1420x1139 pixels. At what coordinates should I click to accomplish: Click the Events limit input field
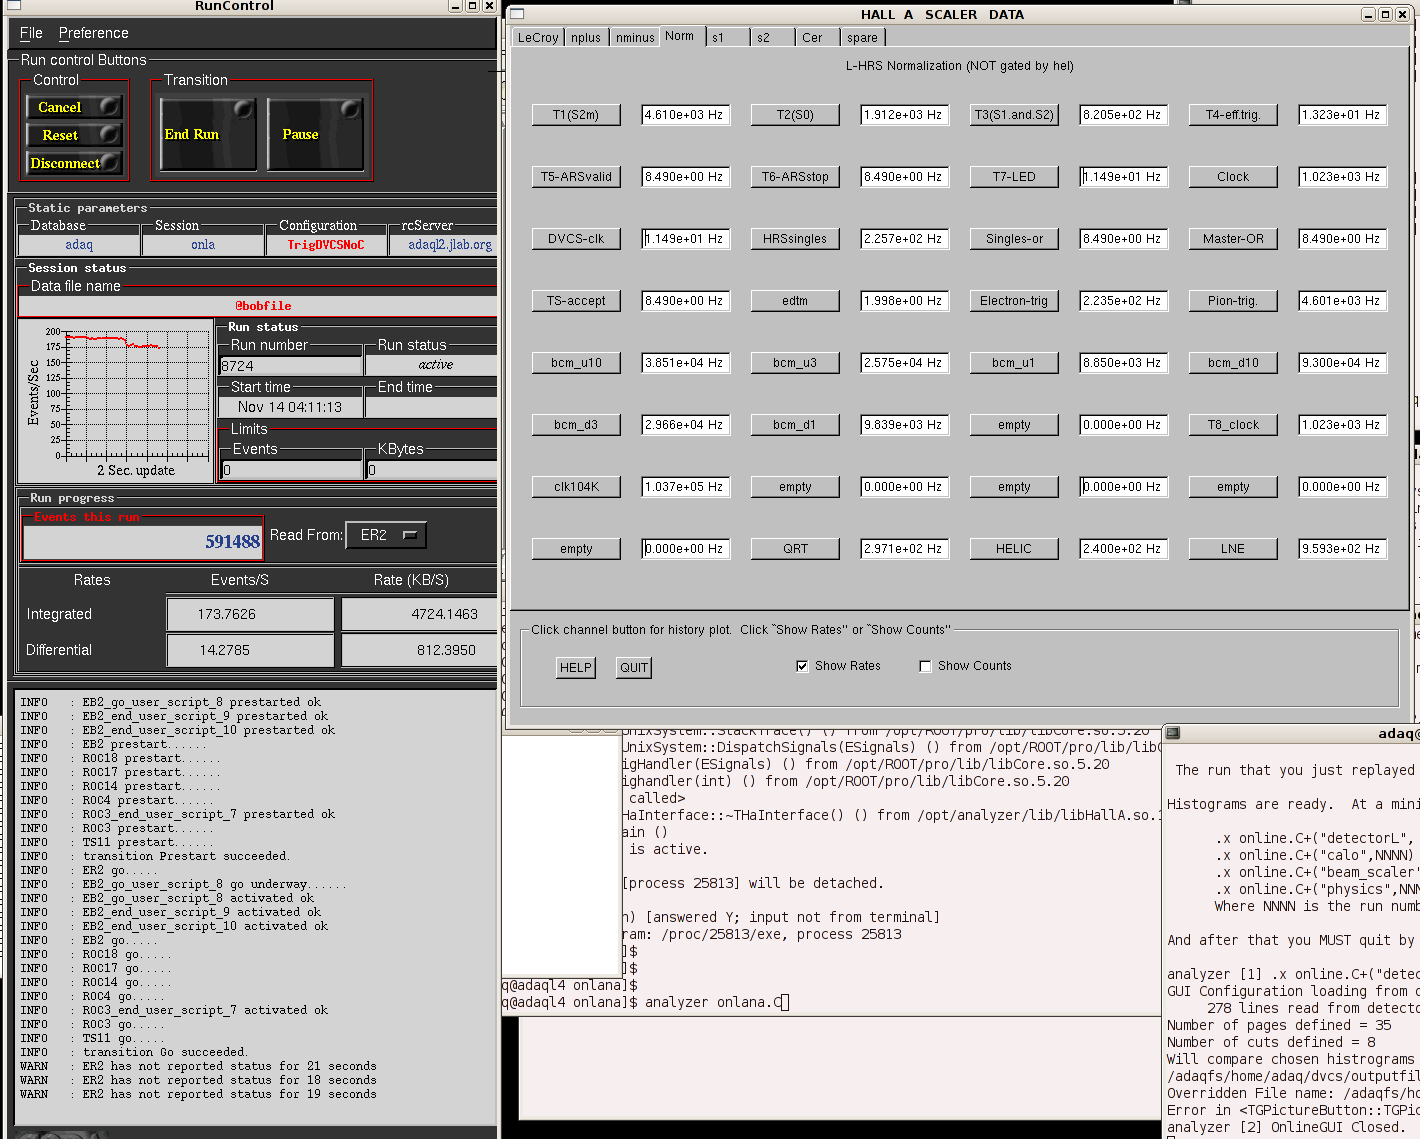coord(291,470)
